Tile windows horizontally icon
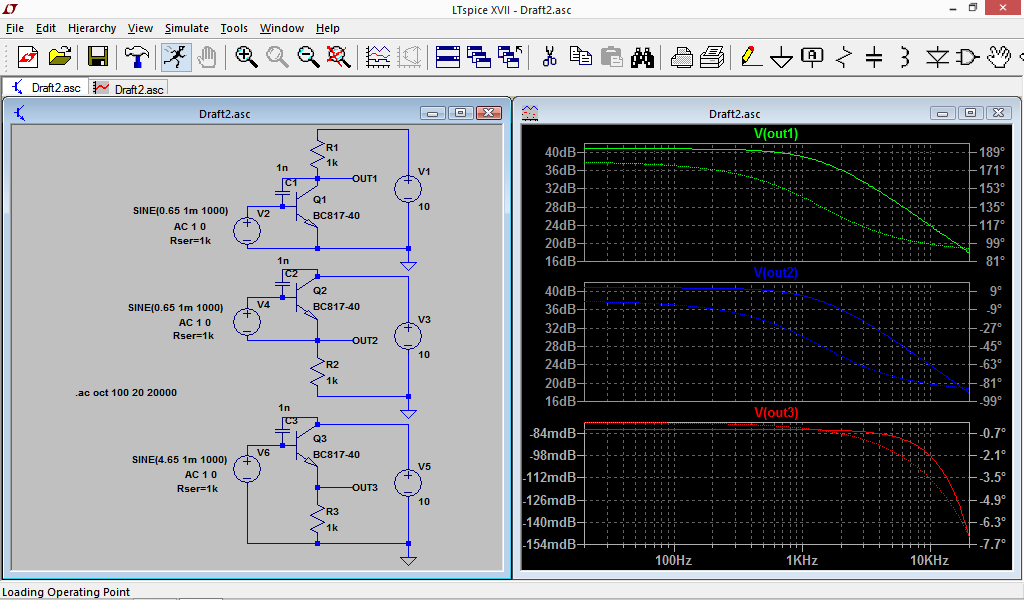1024x600 pixels. click(x=448, y=57)
